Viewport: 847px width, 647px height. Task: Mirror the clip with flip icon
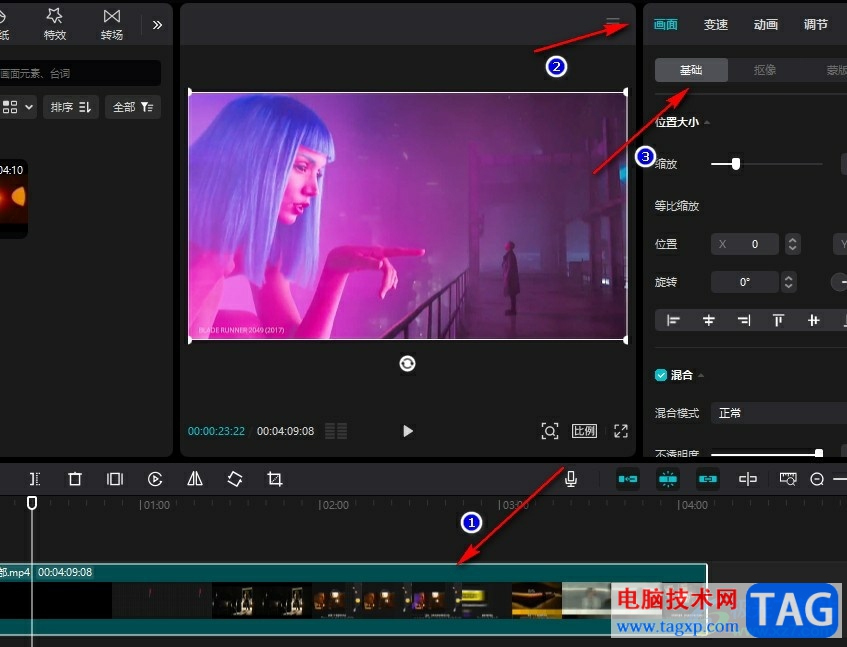coord(194,479)
